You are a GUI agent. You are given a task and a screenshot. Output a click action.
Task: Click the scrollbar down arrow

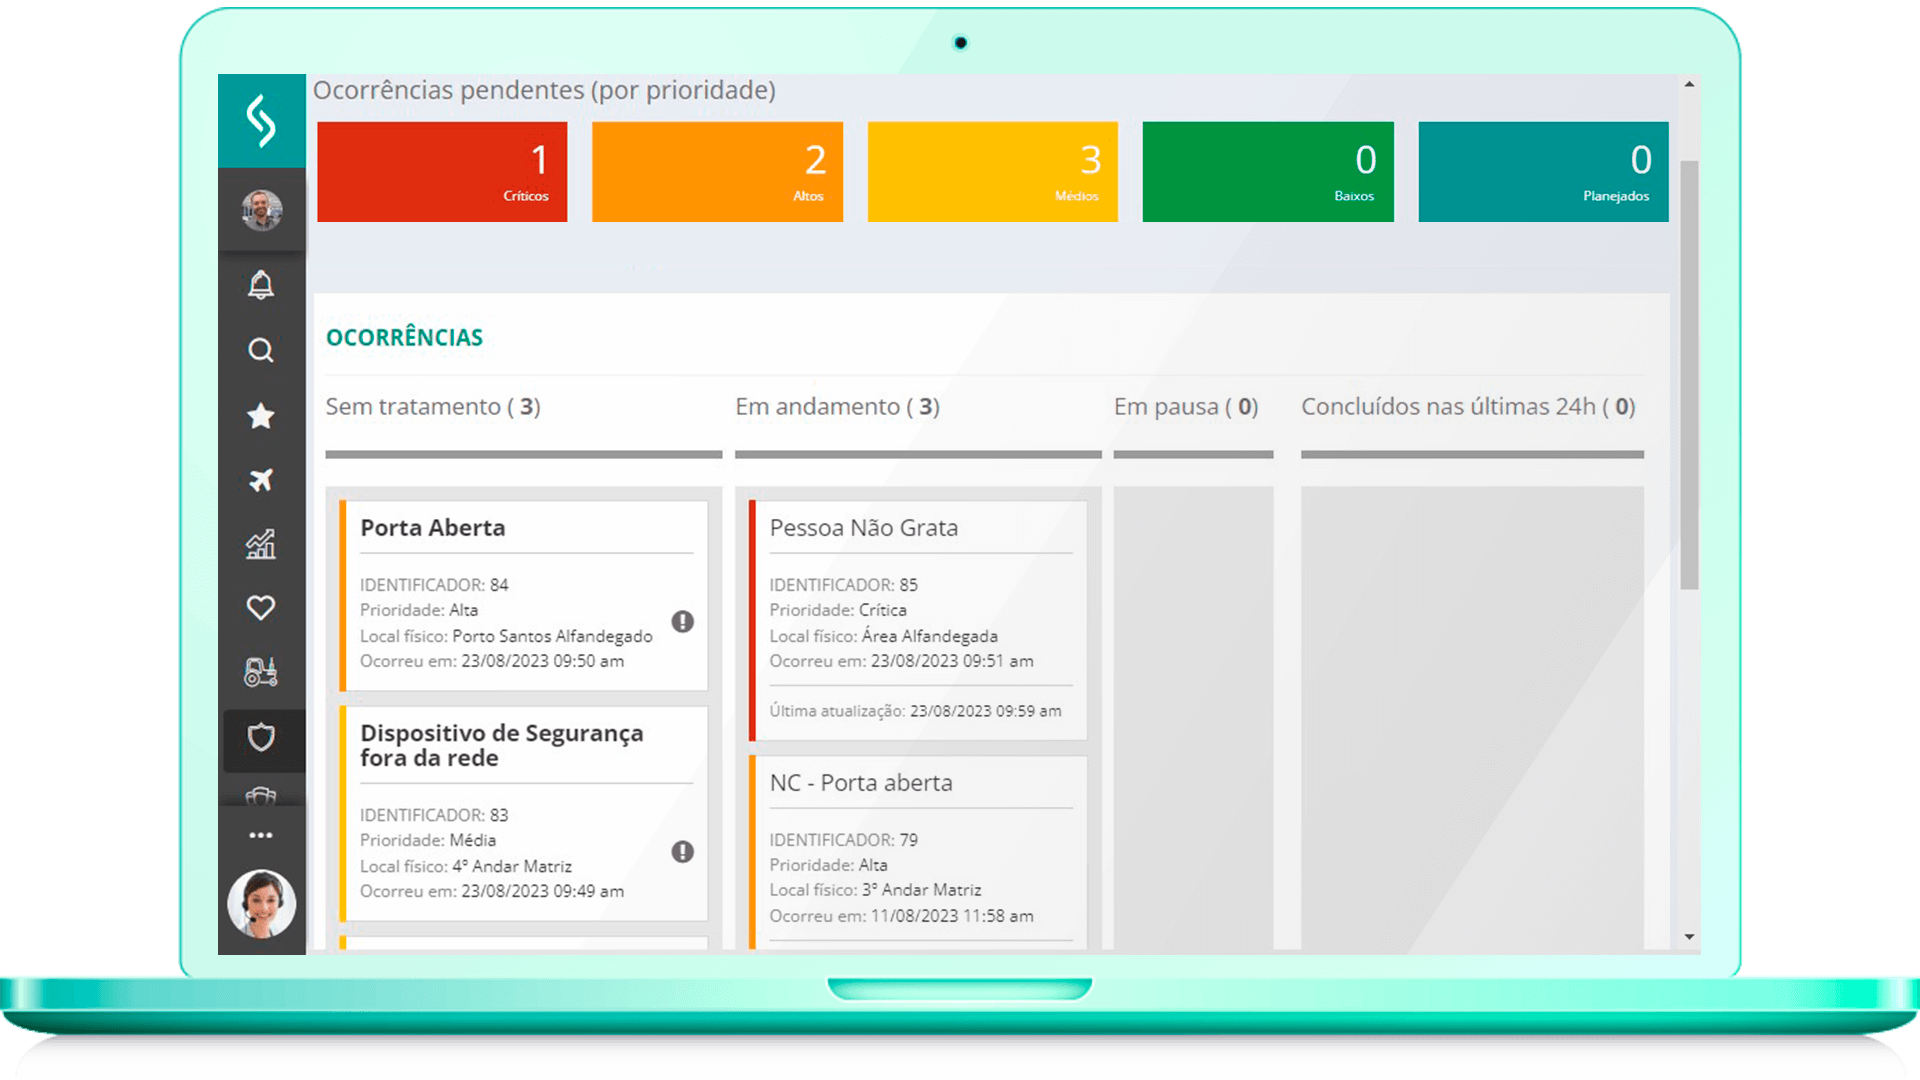click(x=1689, y=937)
